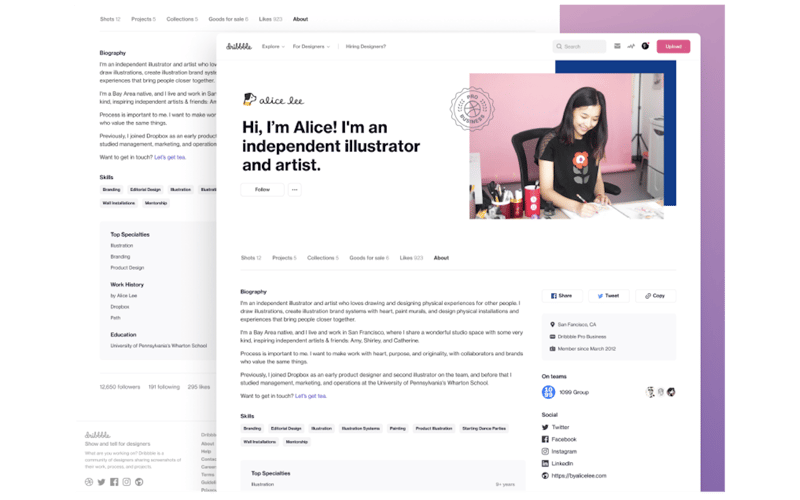Image resolution: width=800 pixels, height=500 pixels.
Task: Open the Shots 12 tab in the front card
Action: click(x=251, y=258)
